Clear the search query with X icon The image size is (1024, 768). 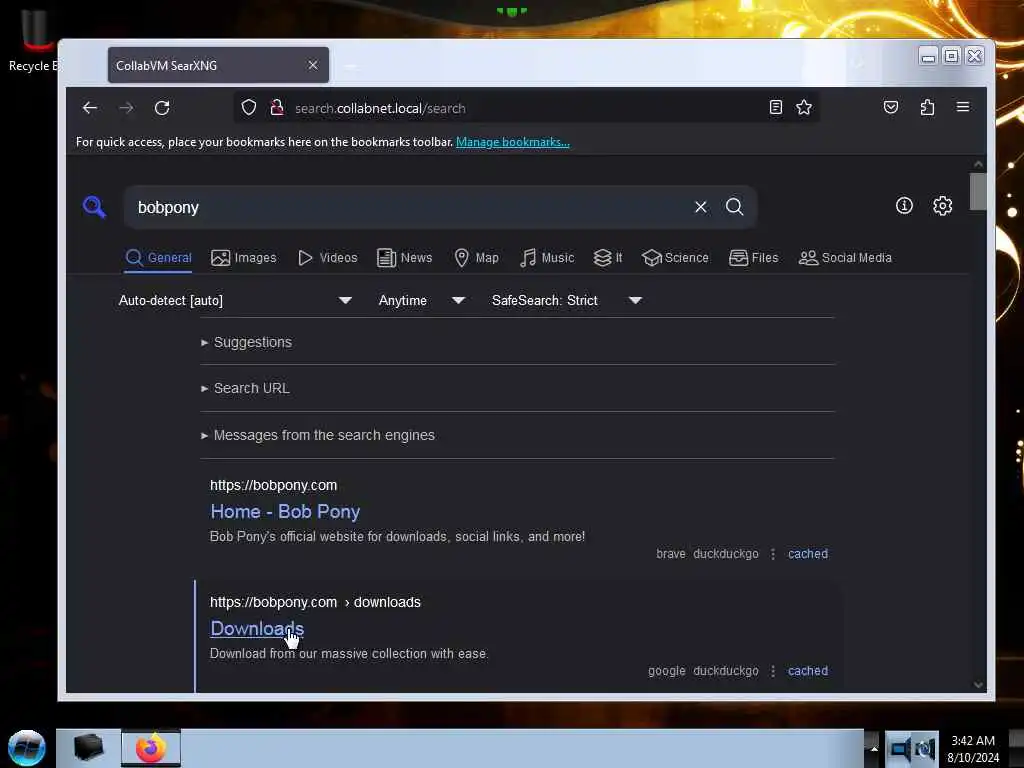(701, 207)
